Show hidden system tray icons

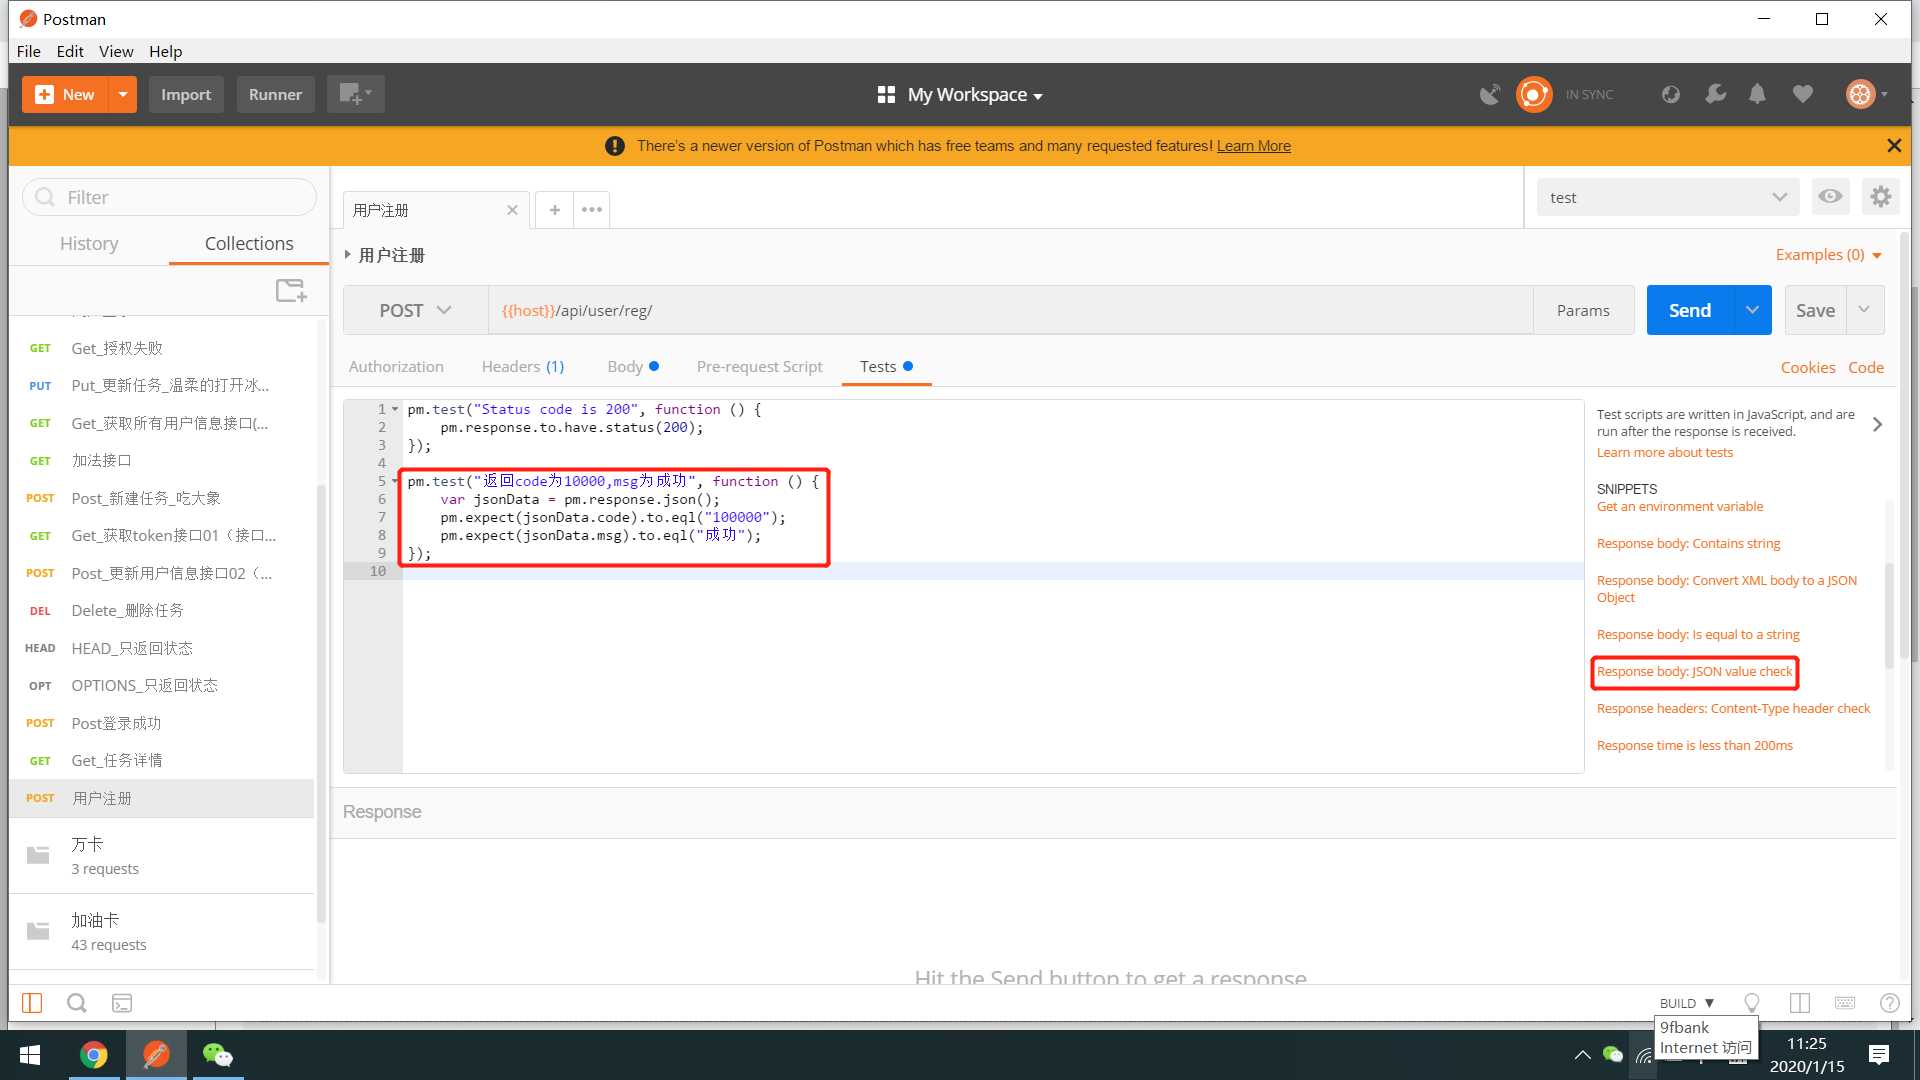1582,1055
